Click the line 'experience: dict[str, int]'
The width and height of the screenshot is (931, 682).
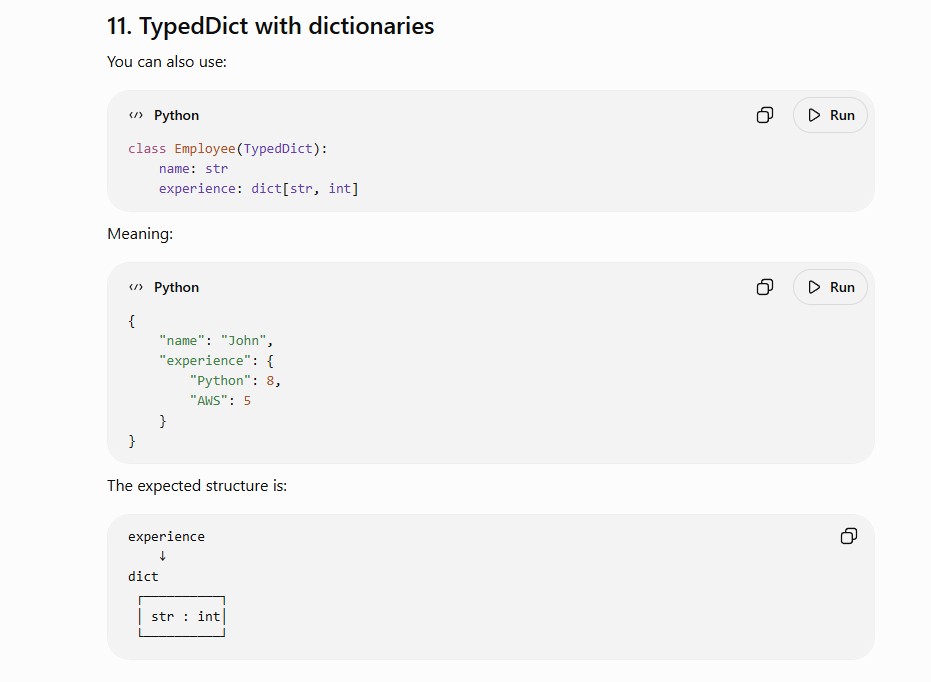click(x=258, y=189)
